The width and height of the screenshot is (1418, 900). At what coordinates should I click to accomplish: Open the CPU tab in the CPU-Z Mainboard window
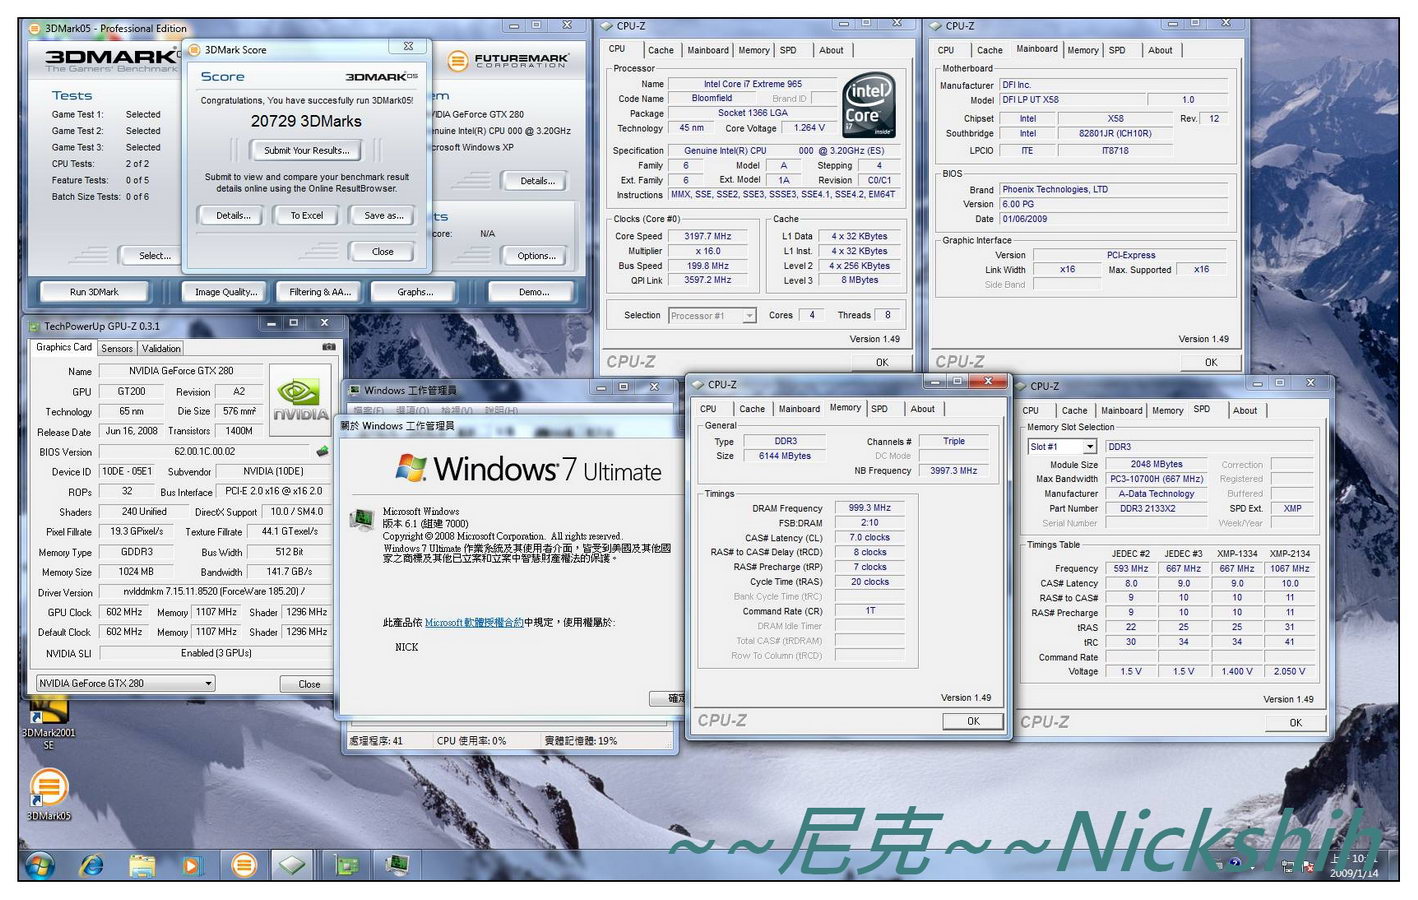946,50
